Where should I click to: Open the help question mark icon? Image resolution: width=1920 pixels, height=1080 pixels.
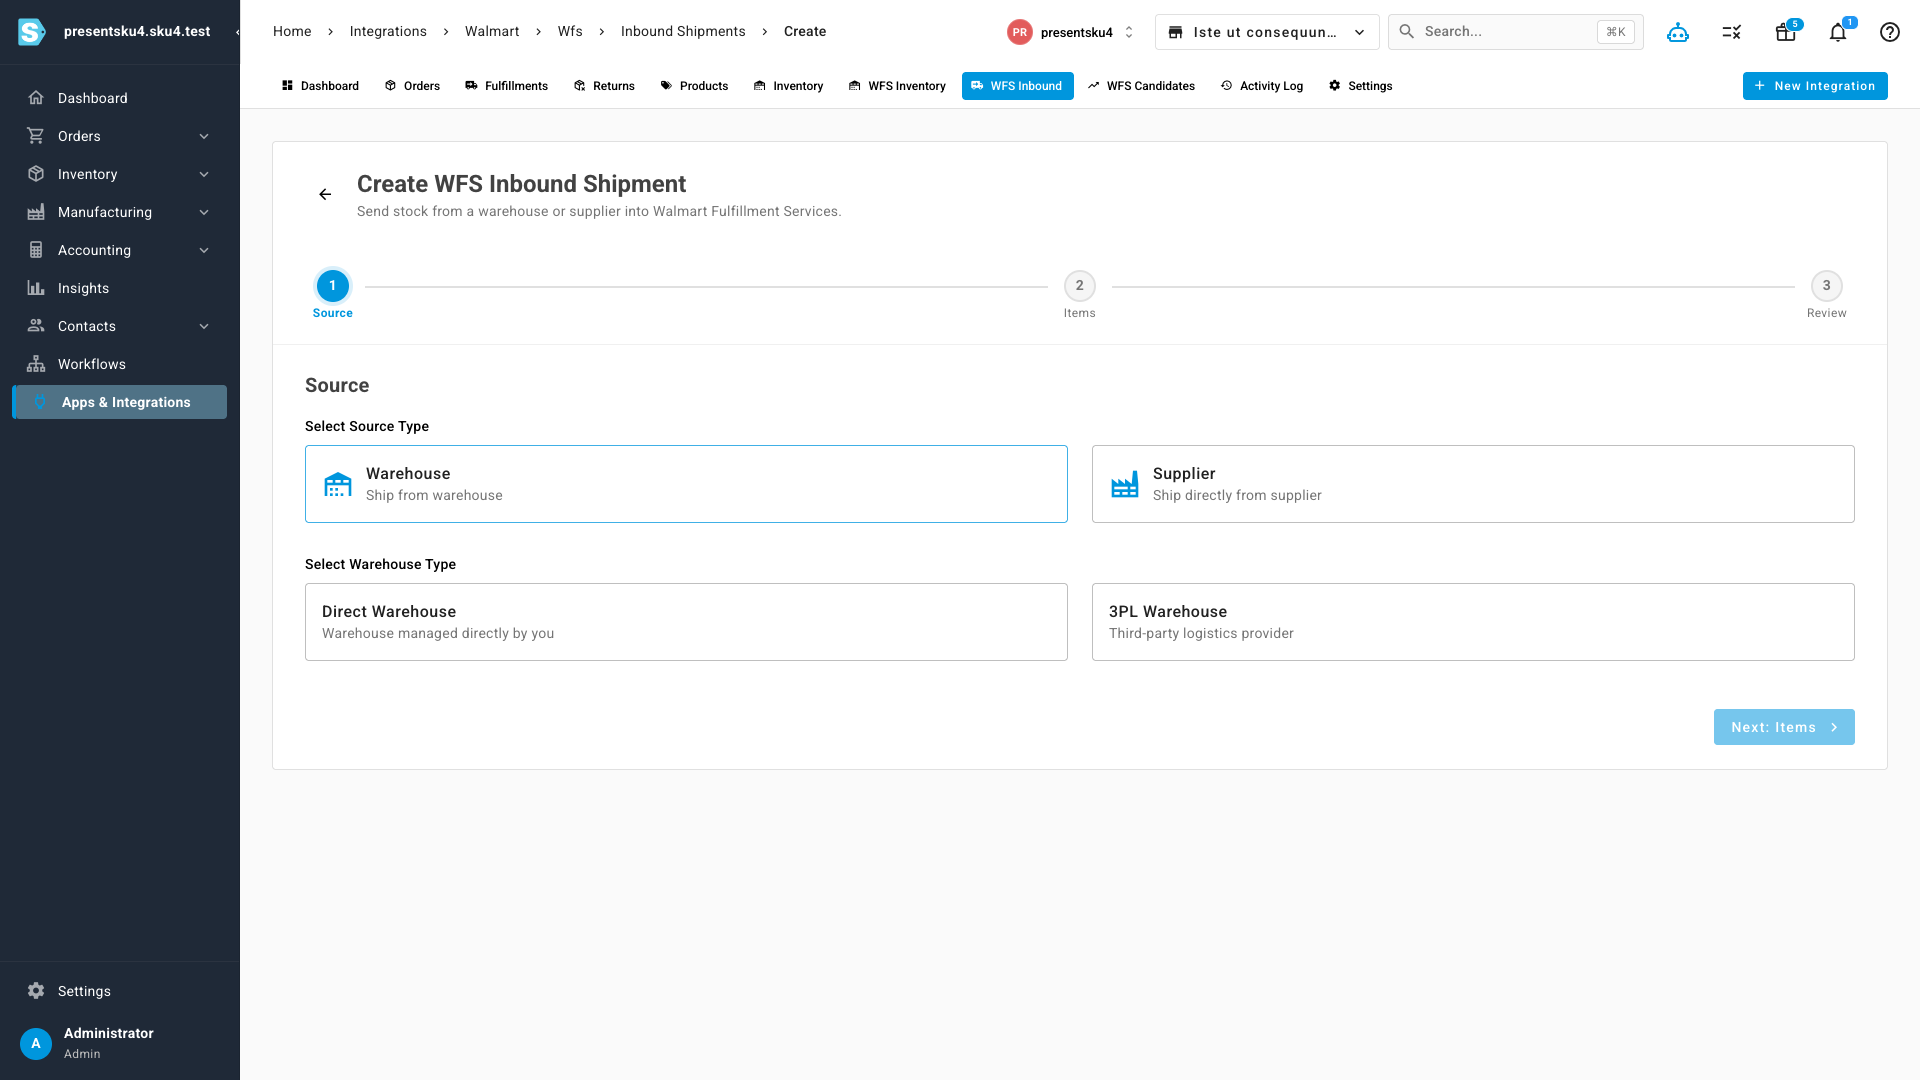[1890, 32]
